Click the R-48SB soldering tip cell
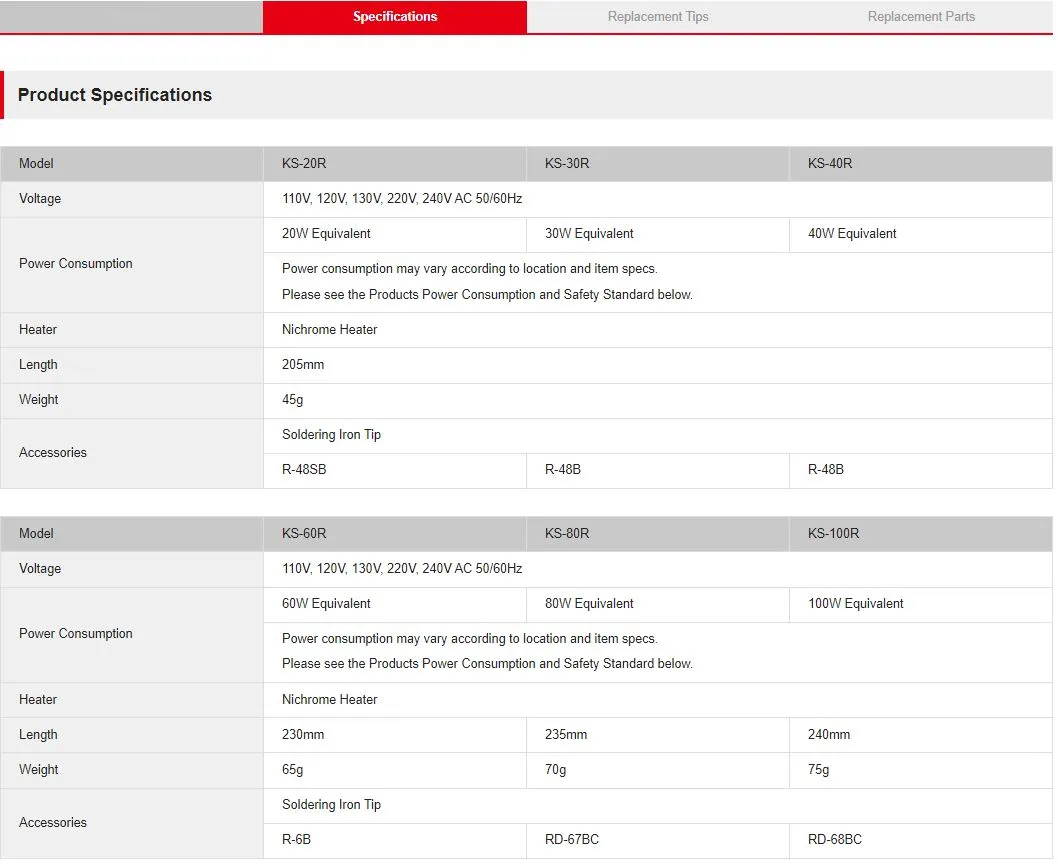The image size is (1058, 867). point(304,469)
